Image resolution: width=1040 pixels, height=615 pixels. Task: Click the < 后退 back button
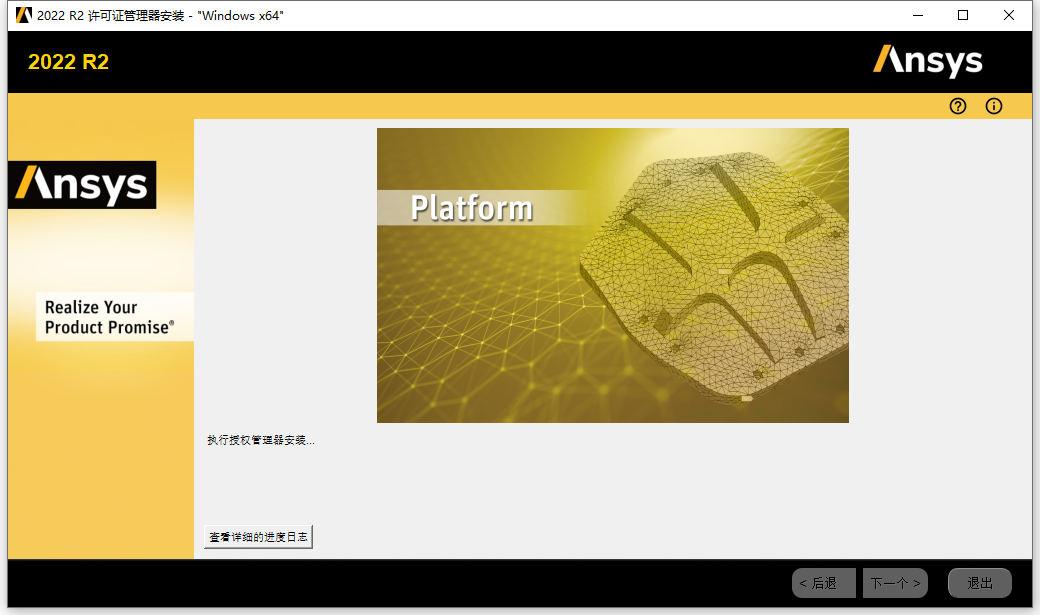coord(824,583)
